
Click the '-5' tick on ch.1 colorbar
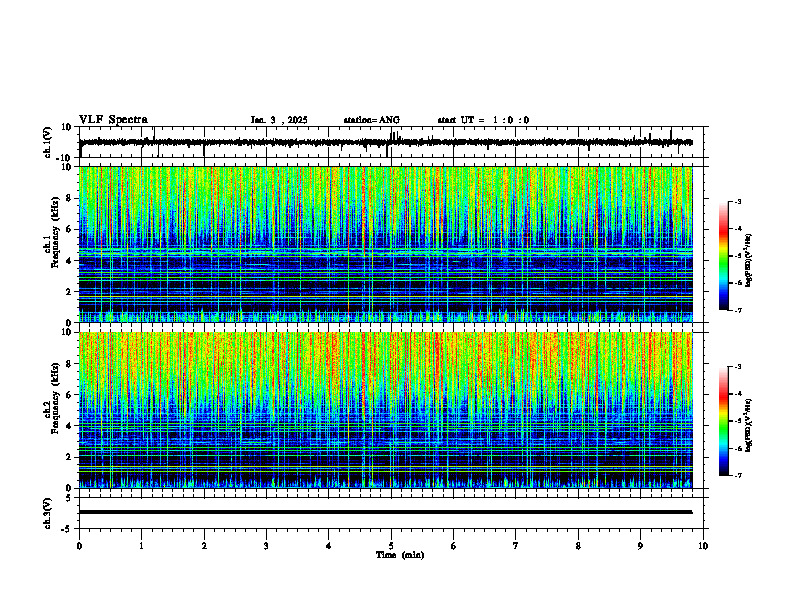coord(738,256)
